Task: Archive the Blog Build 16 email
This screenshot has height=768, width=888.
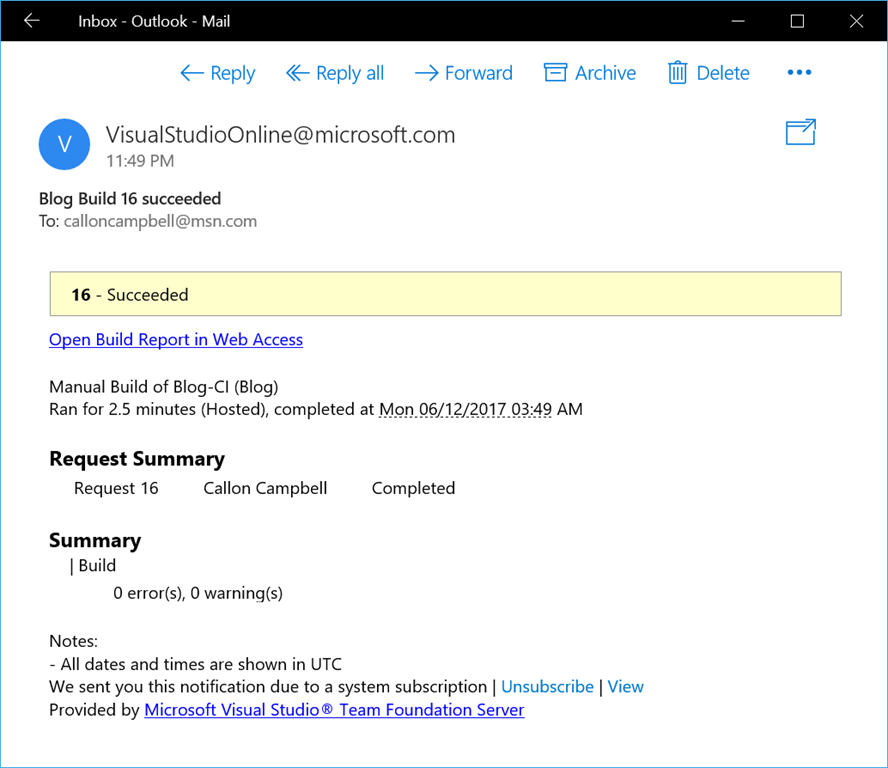Action: (590, 73)
